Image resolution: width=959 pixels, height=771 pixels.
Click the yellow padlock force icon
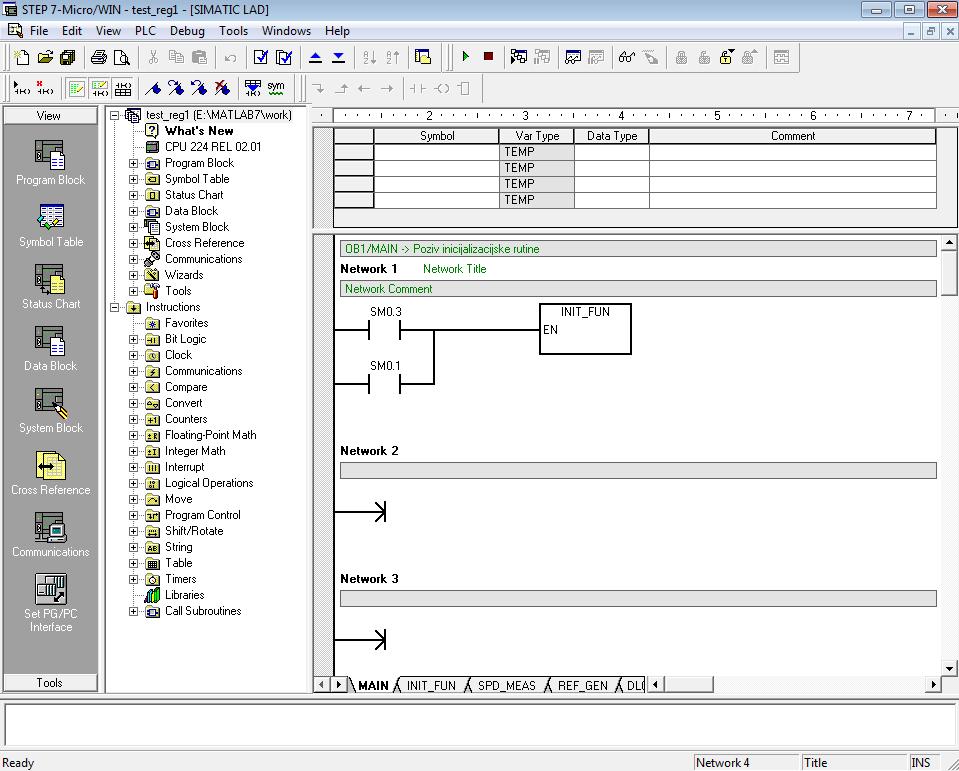coord(727,57)
